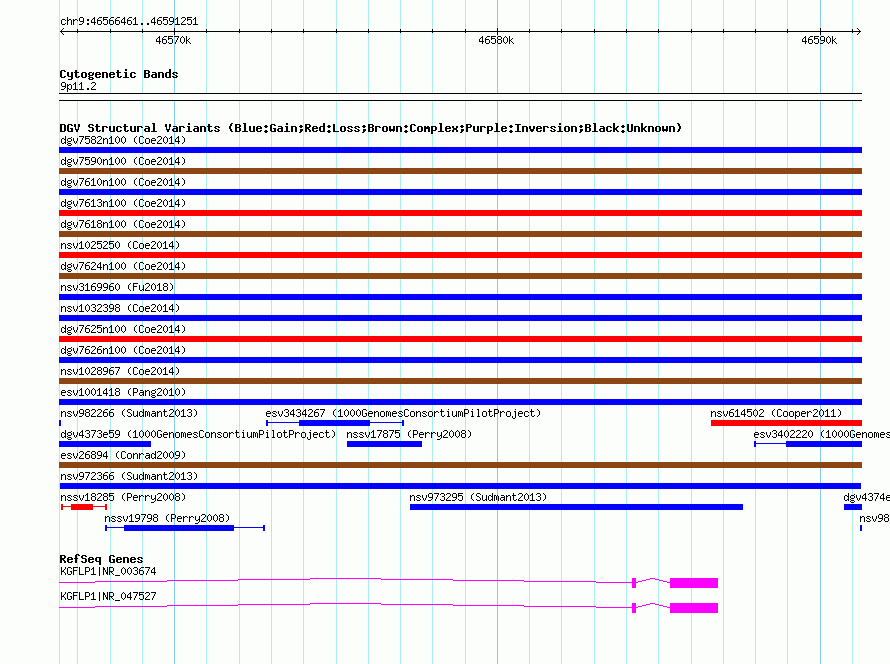Select the KGFLP1|NR_047527 gene label

pyautogui.click(x=108, y=596)
